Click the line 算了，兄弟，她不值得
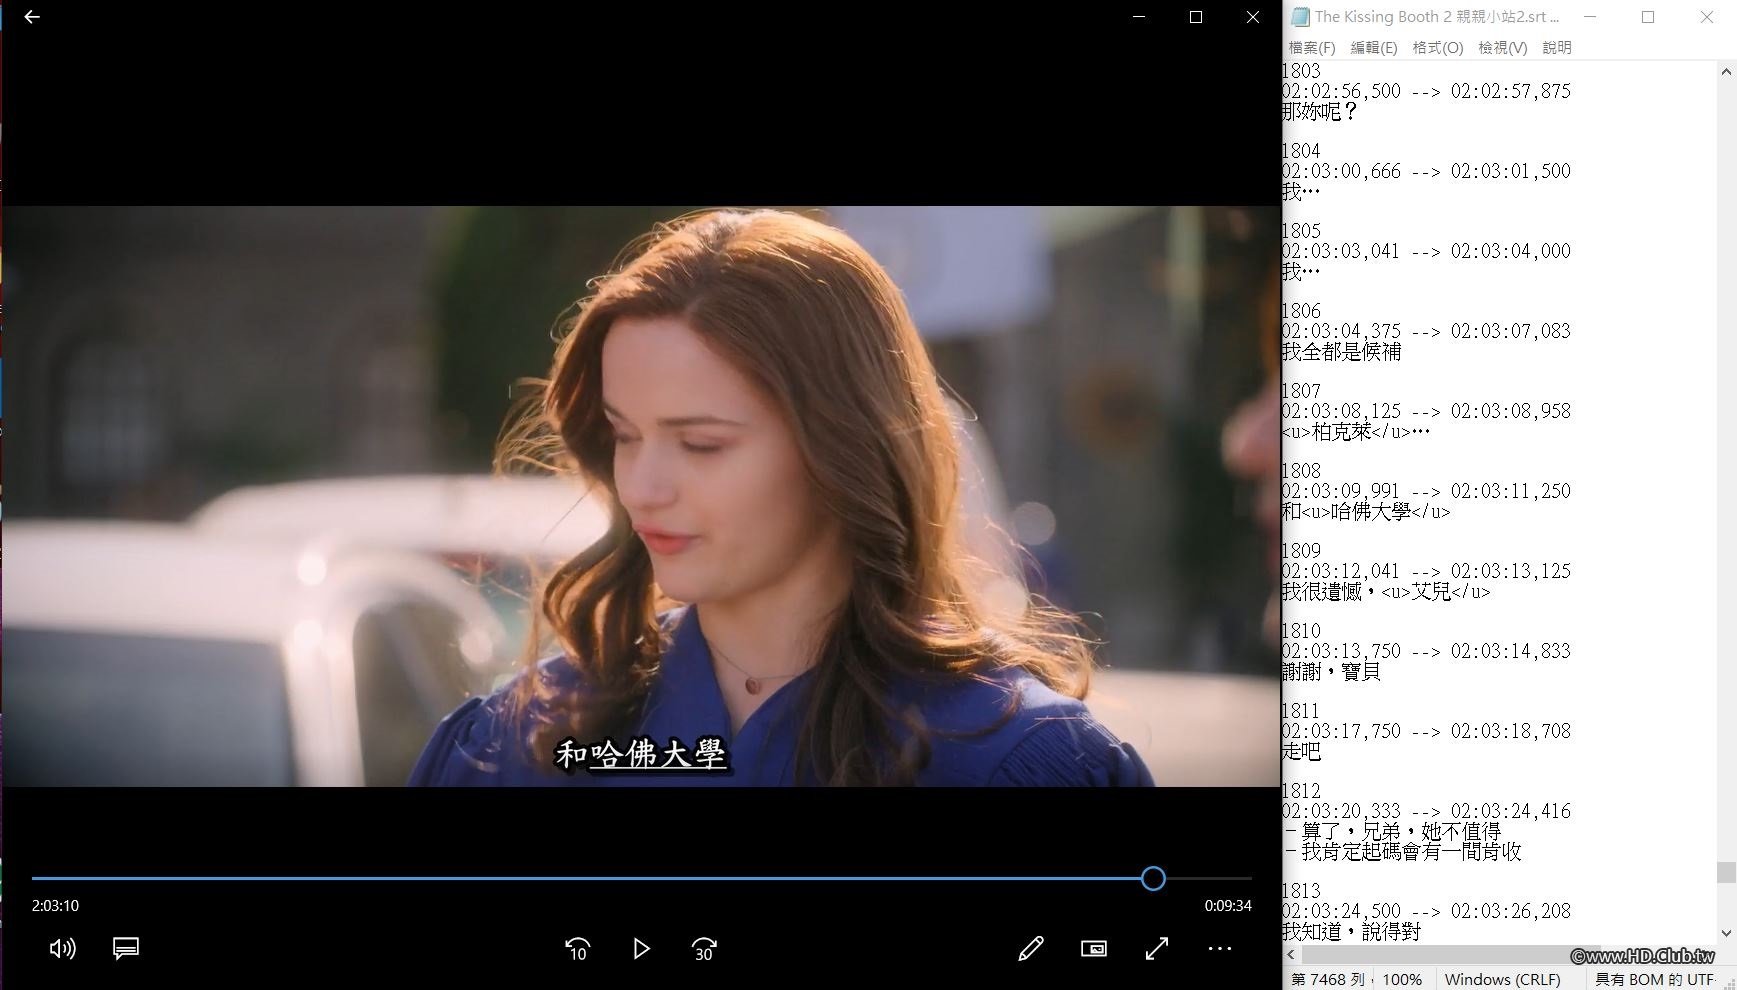 [x=1392, y=831]
